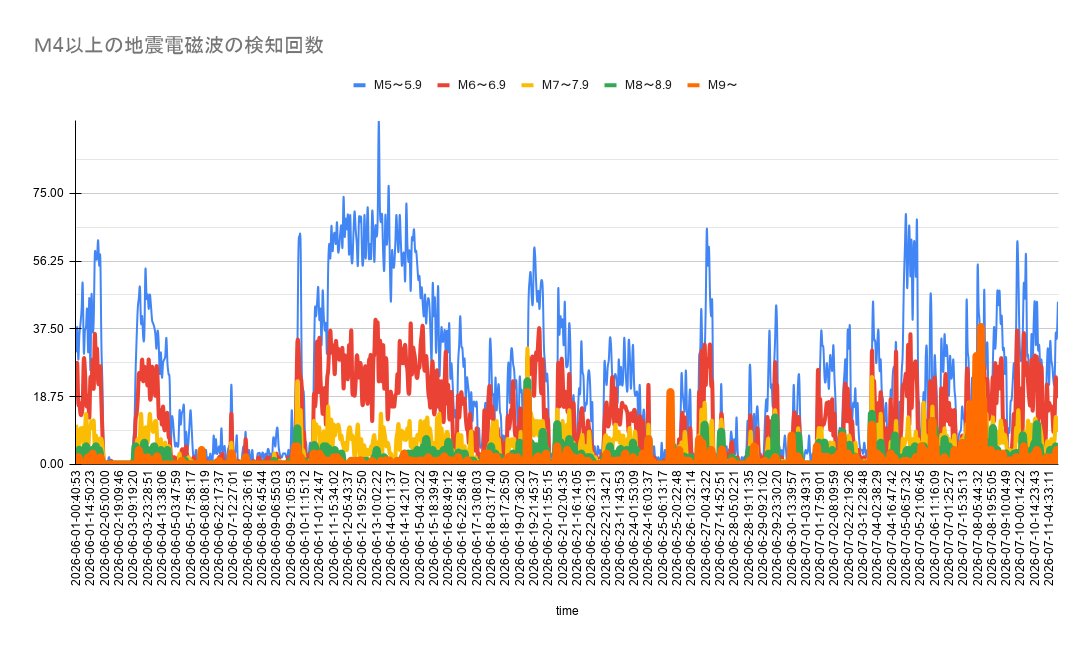Click x-axis label 2026-06-03-23:28:51

click(148, 528)
